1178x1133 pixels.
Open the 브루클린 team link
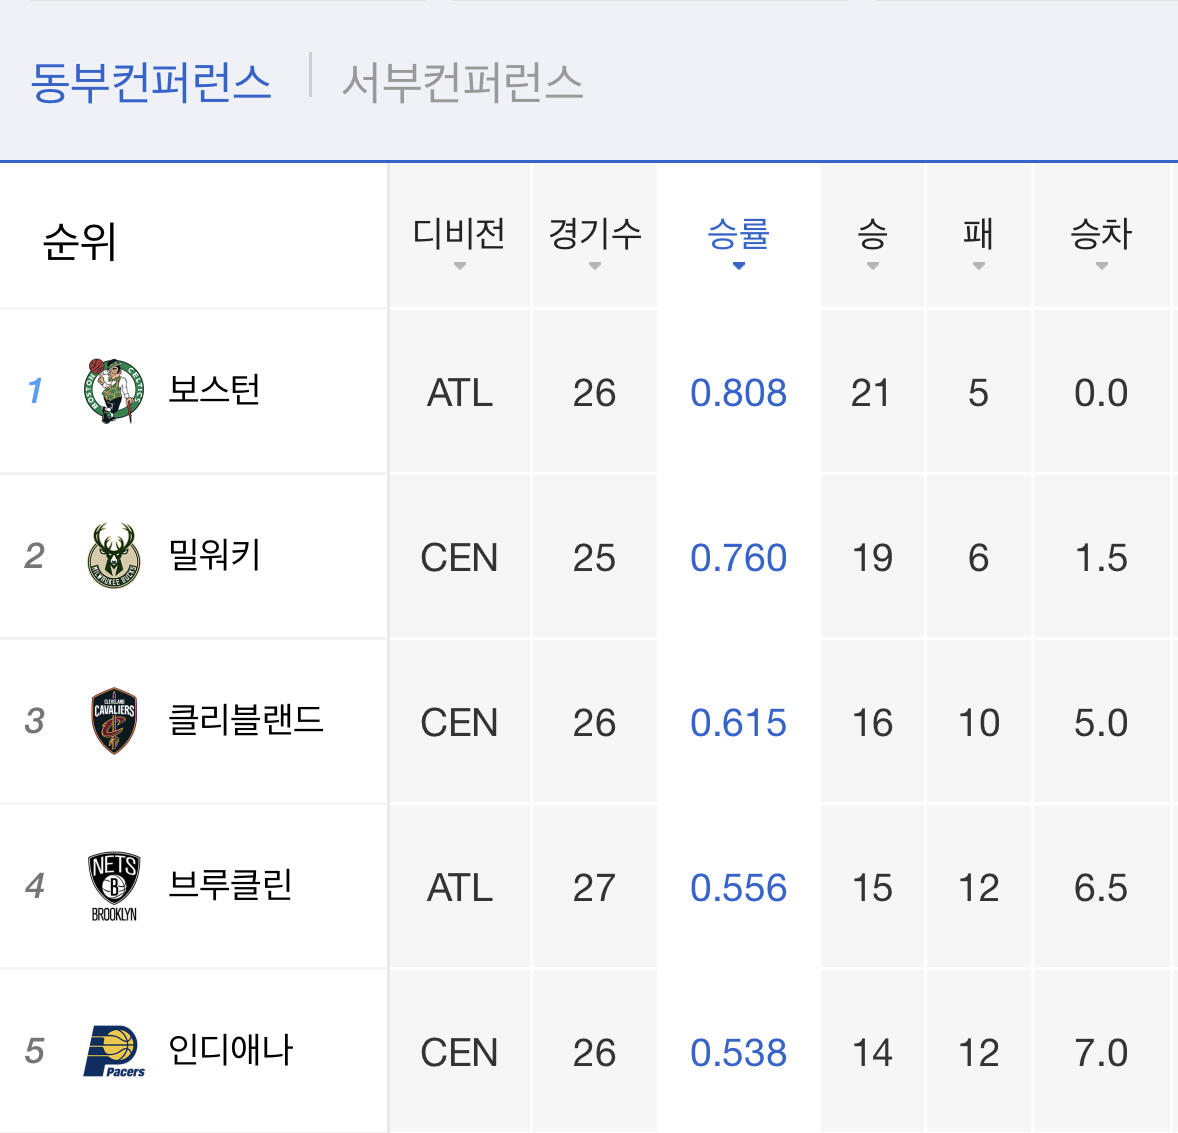(230, 885)
